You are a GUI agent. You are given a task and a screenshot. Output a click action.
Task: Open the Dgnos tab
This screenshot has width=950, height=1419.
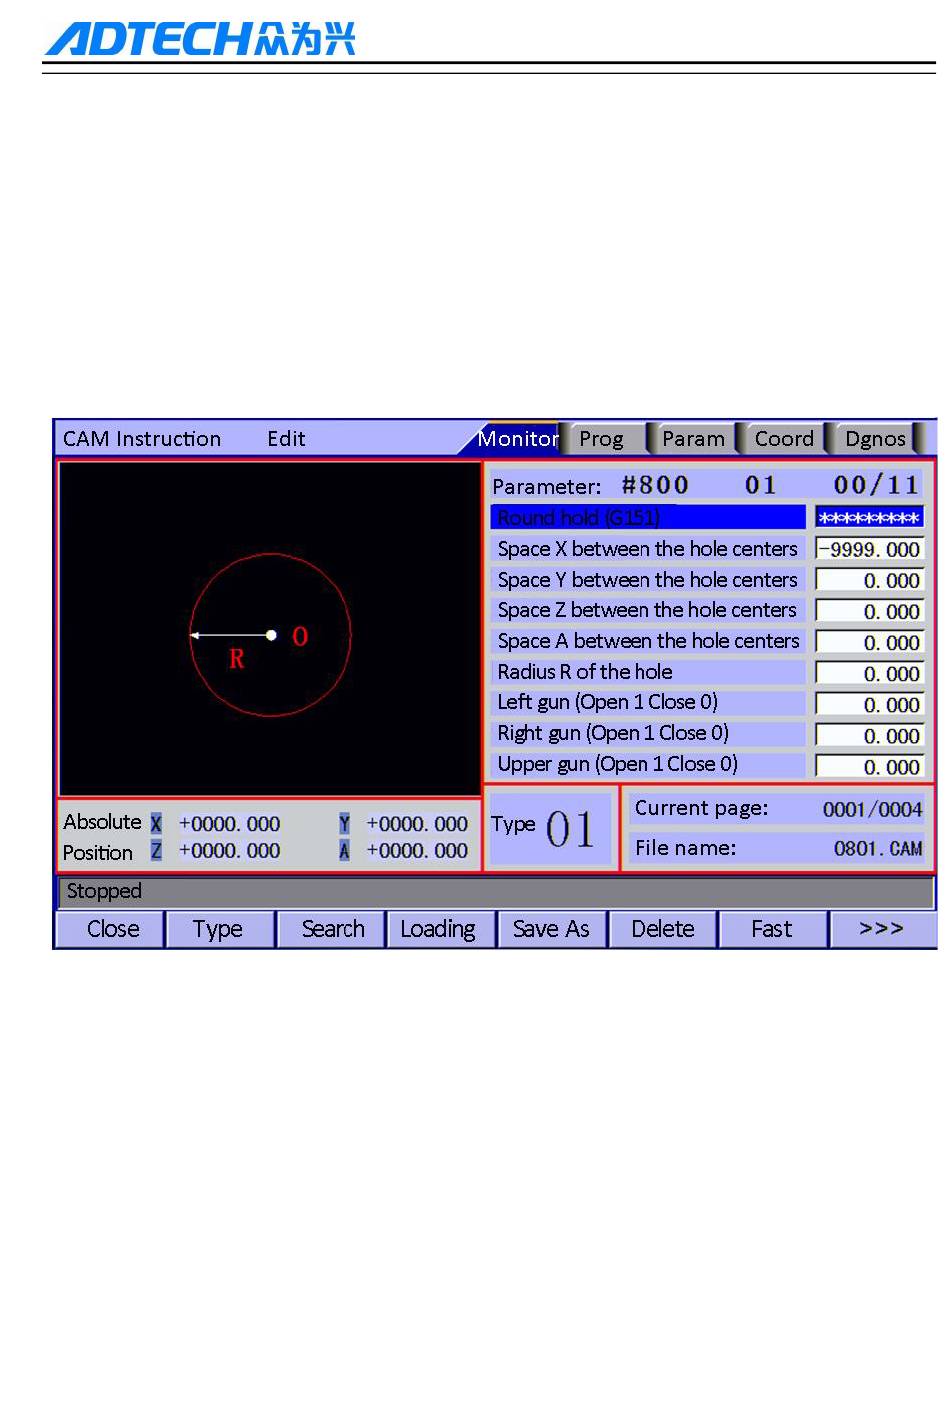tap(875, 439)
